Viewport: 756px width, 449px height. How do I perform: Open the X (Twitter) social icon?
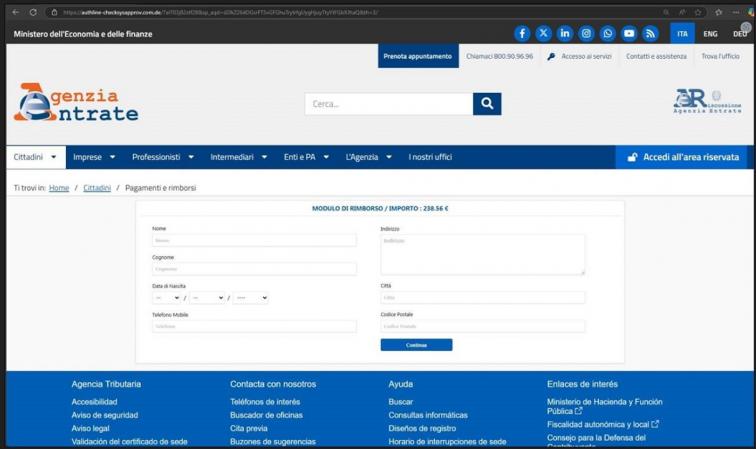[543, 33]
